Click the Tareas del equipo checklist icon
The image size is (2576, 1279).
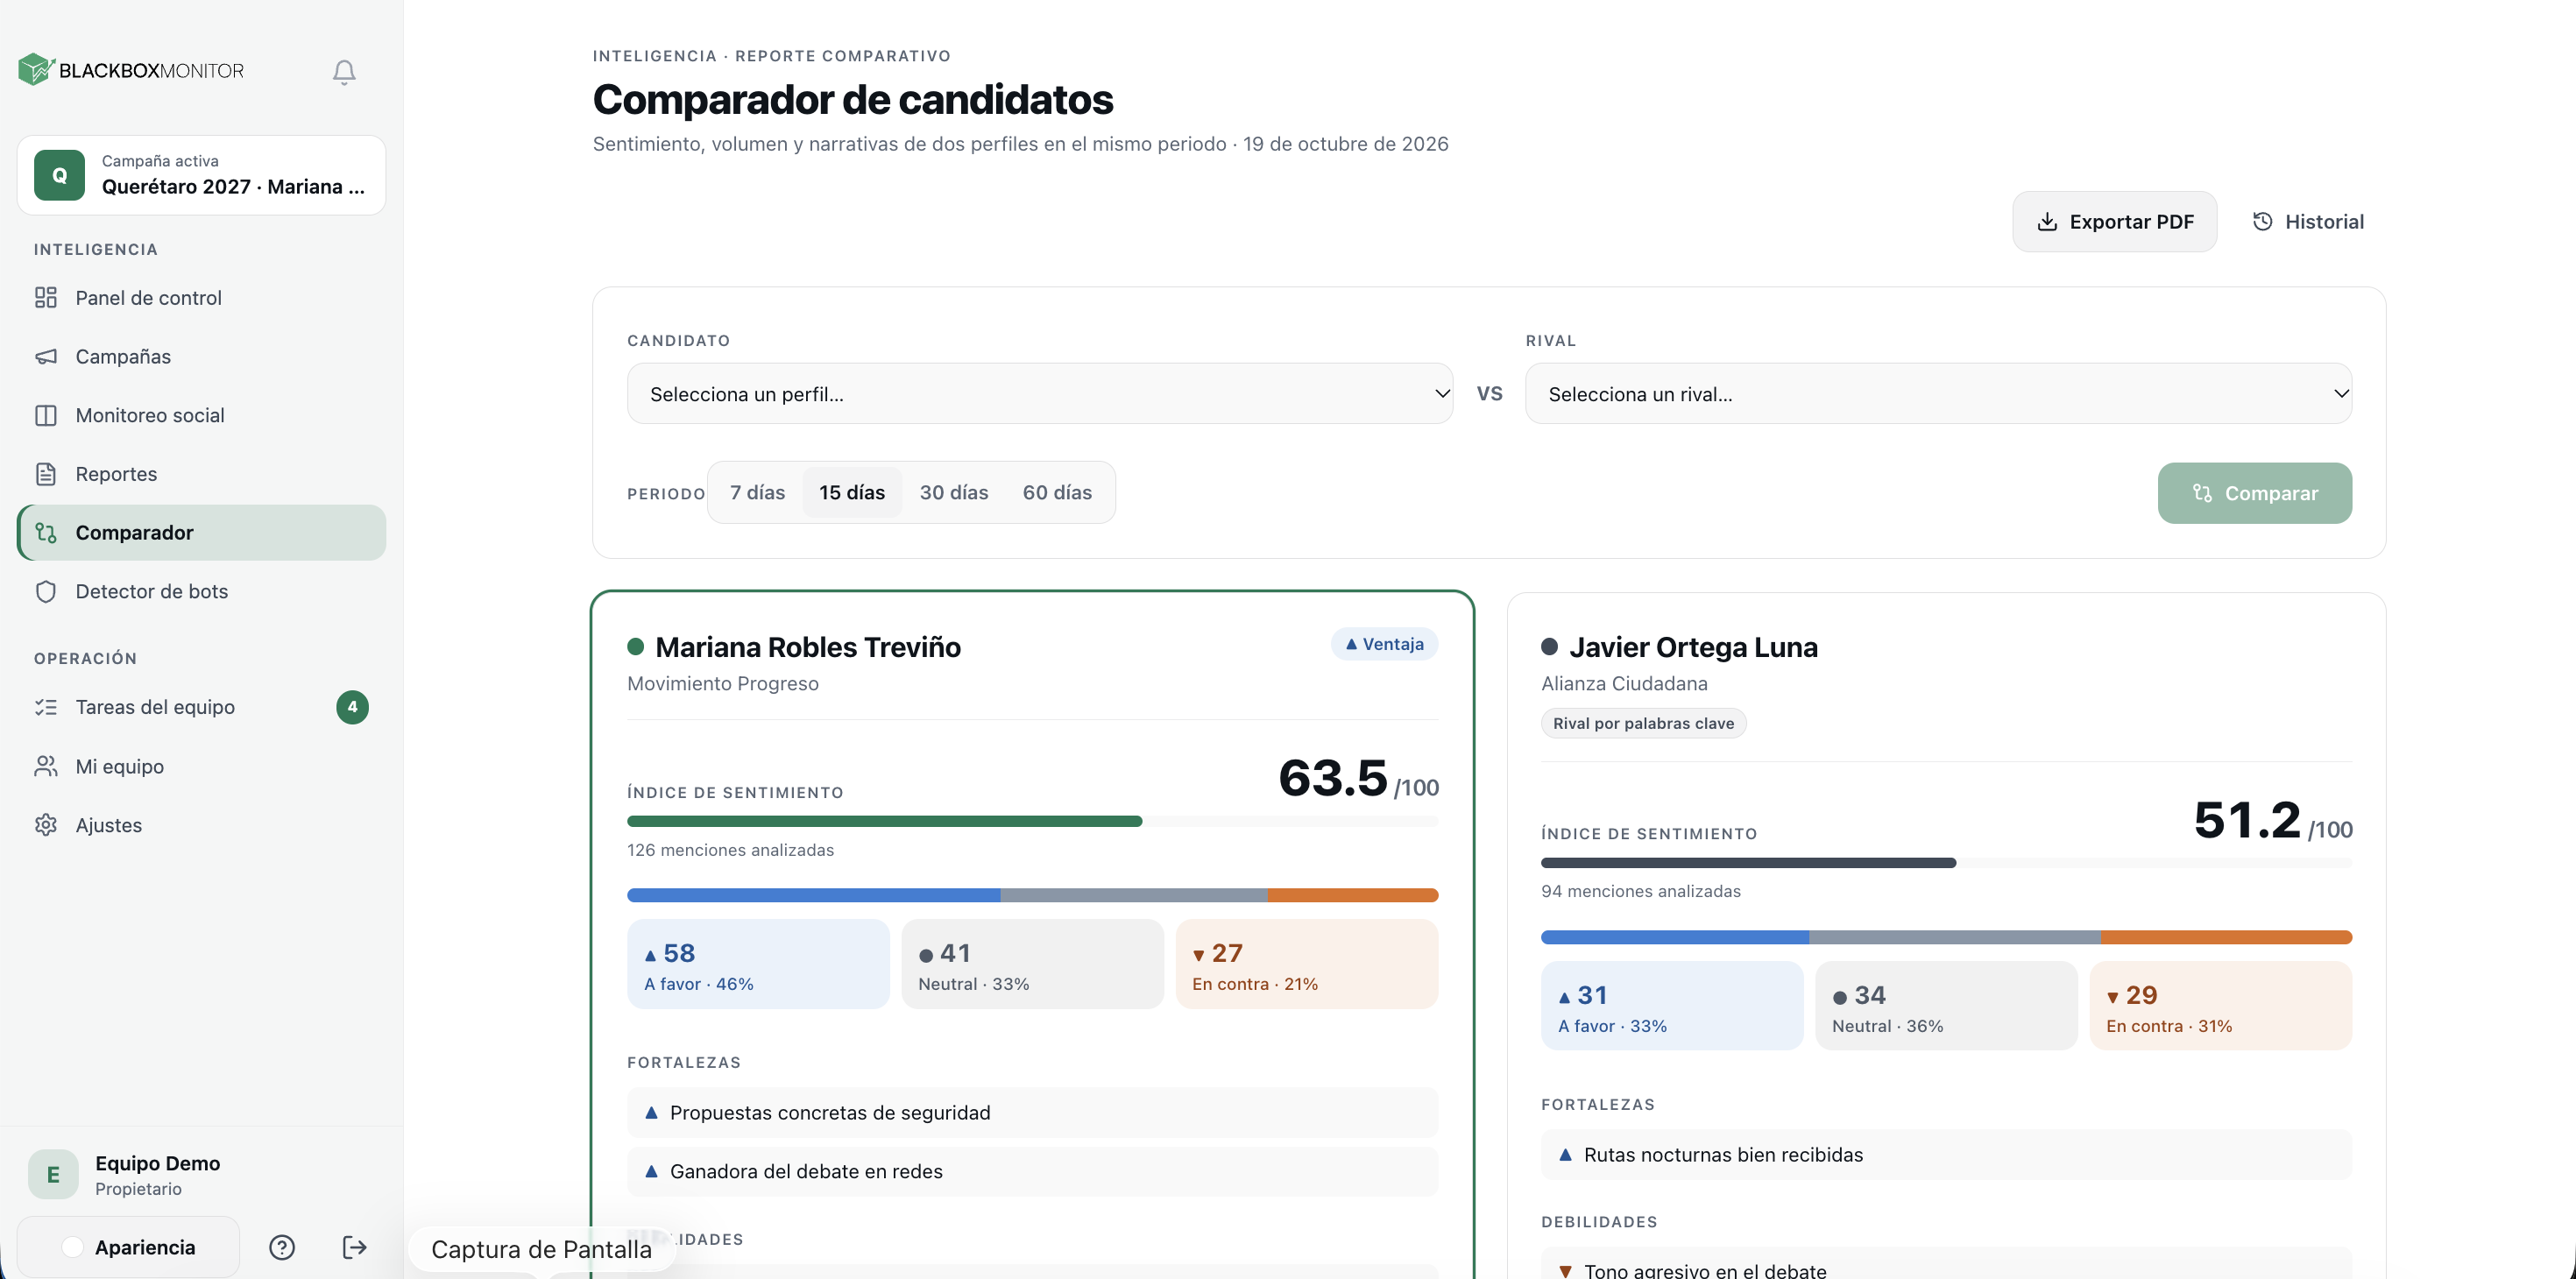point(46,707)
